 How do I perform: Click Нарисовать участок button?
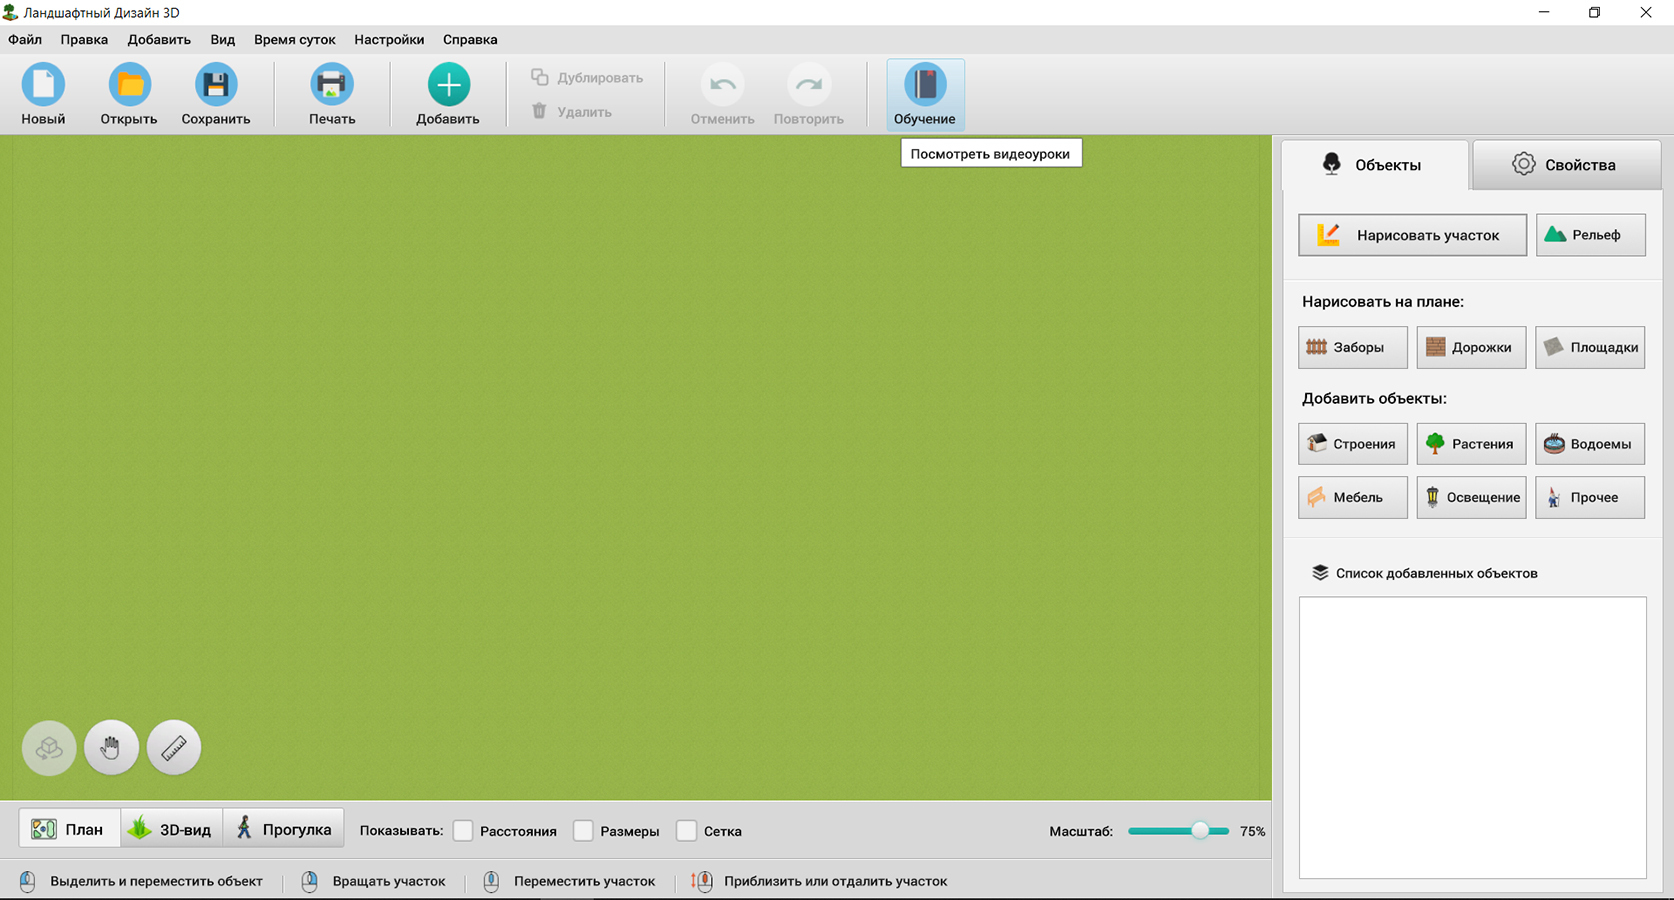tap(1412, 235)
